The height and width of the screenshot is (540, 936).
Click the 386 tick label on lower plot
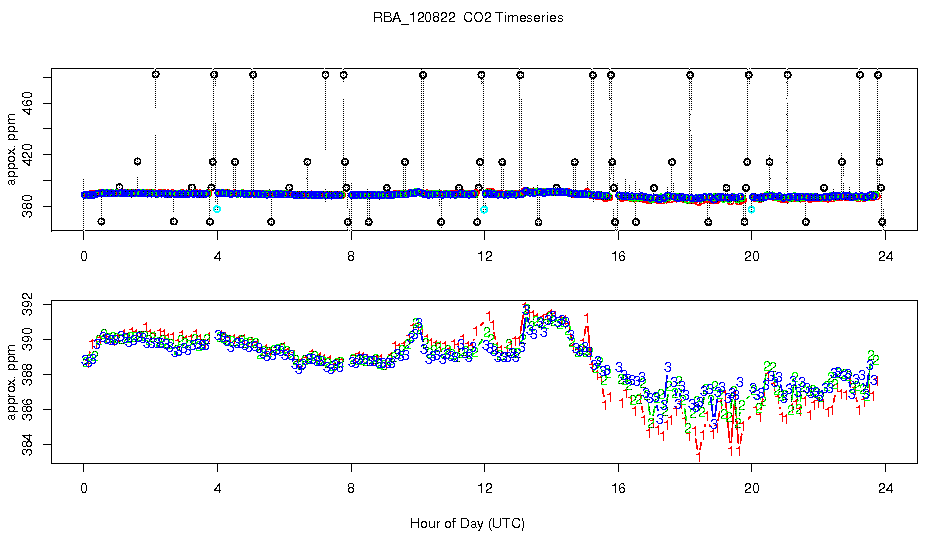[27, 409]
